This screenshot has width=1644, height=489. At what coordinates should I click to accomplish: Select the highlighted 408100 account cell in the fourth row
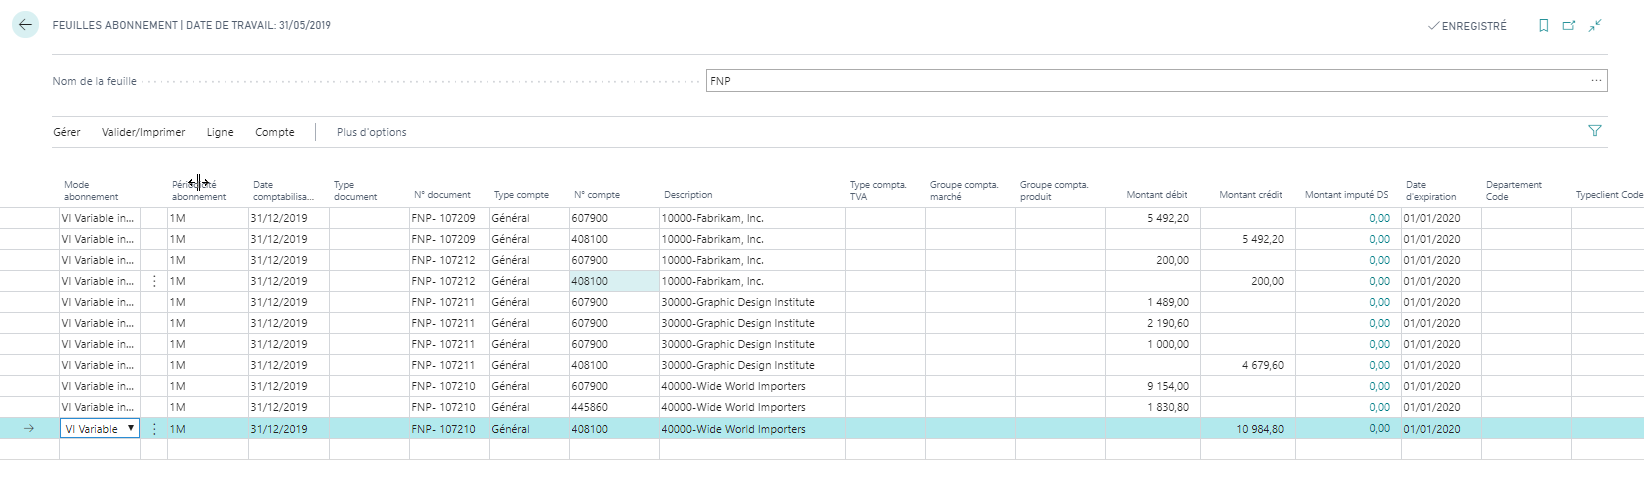613,282
